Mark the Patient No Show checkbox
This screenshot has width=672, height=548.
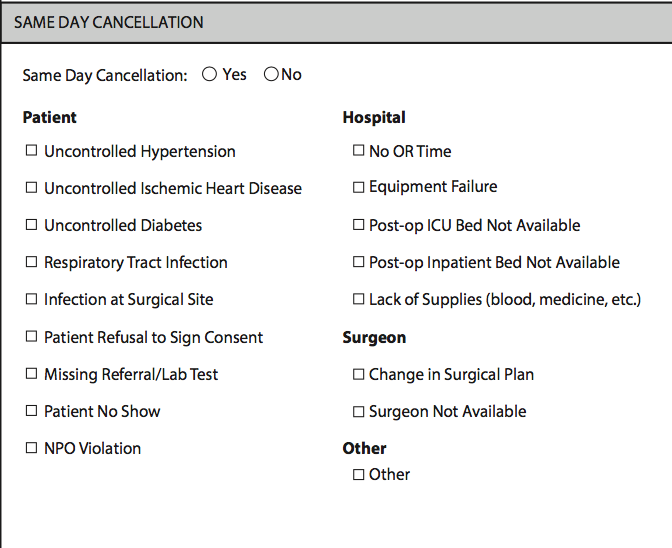(x=31, y=410)
